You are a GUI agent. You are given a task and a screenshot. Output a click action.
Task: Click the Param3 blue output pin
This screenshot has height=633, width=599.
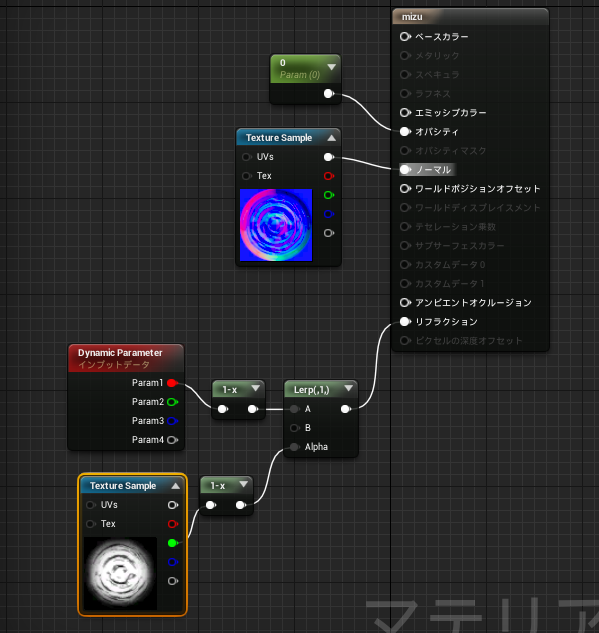point(172,421)
